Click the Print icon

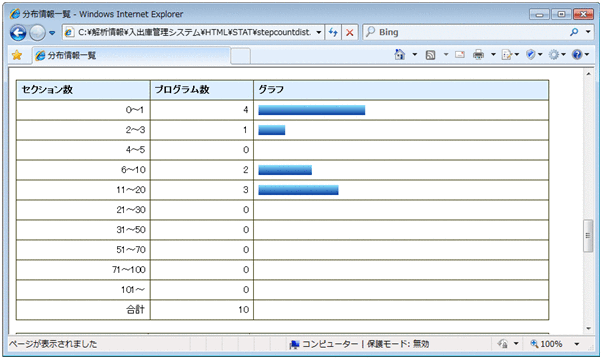pyautogui.click(x=478, y=55)
